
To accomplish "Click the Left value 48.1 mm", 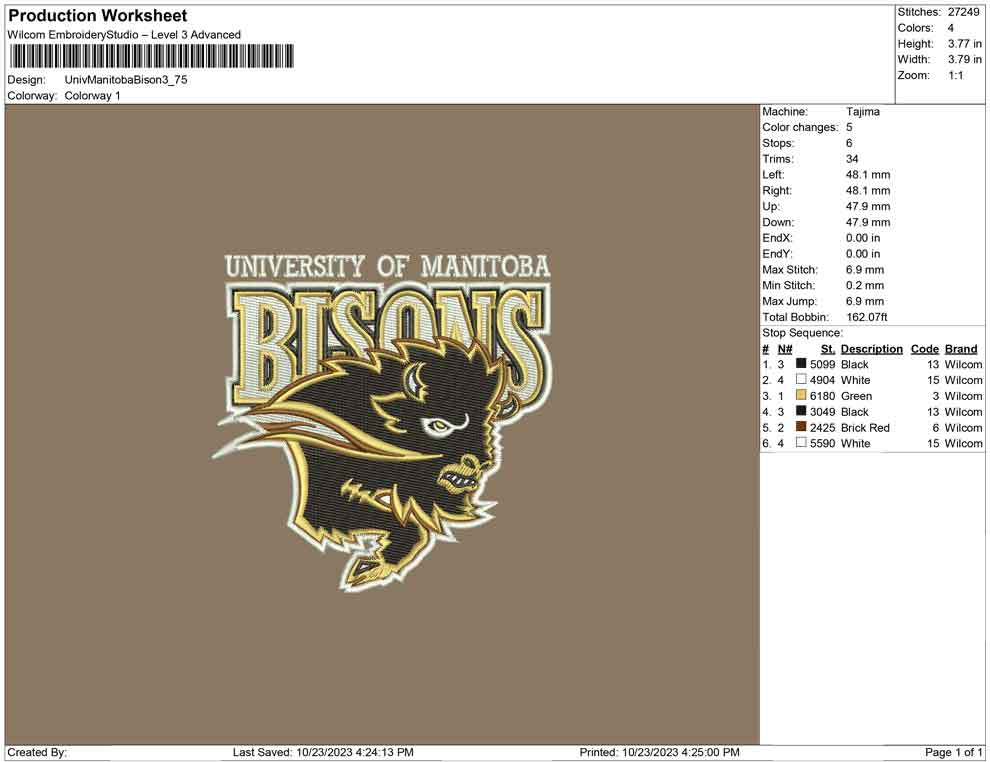I will [x=868, y=174].
